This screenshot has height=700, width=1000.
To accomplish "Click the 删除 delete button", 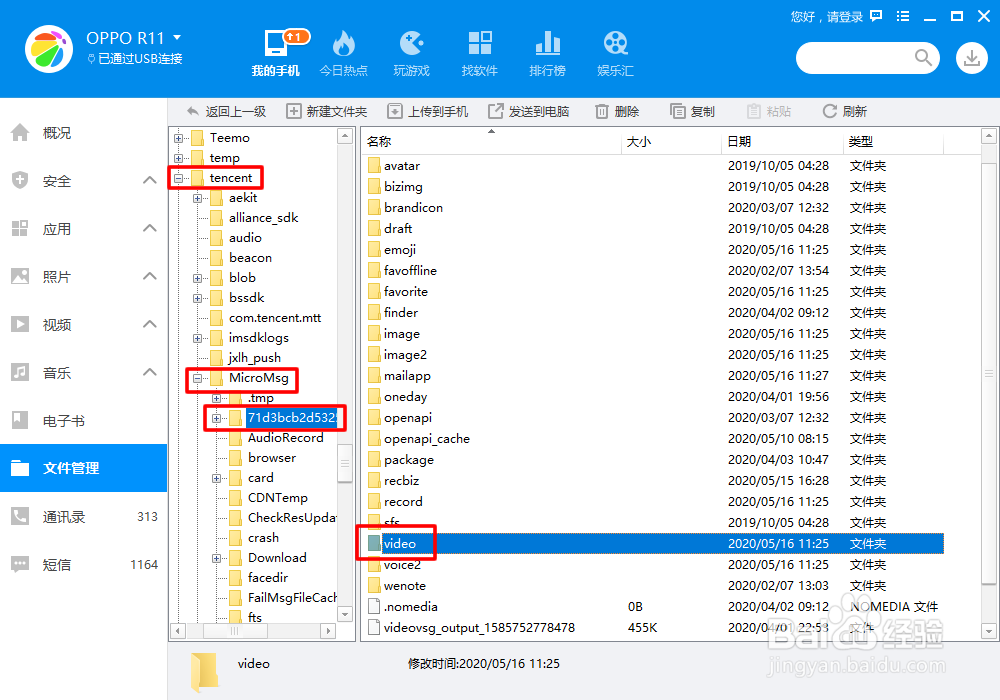I will (x=617, y=112).
